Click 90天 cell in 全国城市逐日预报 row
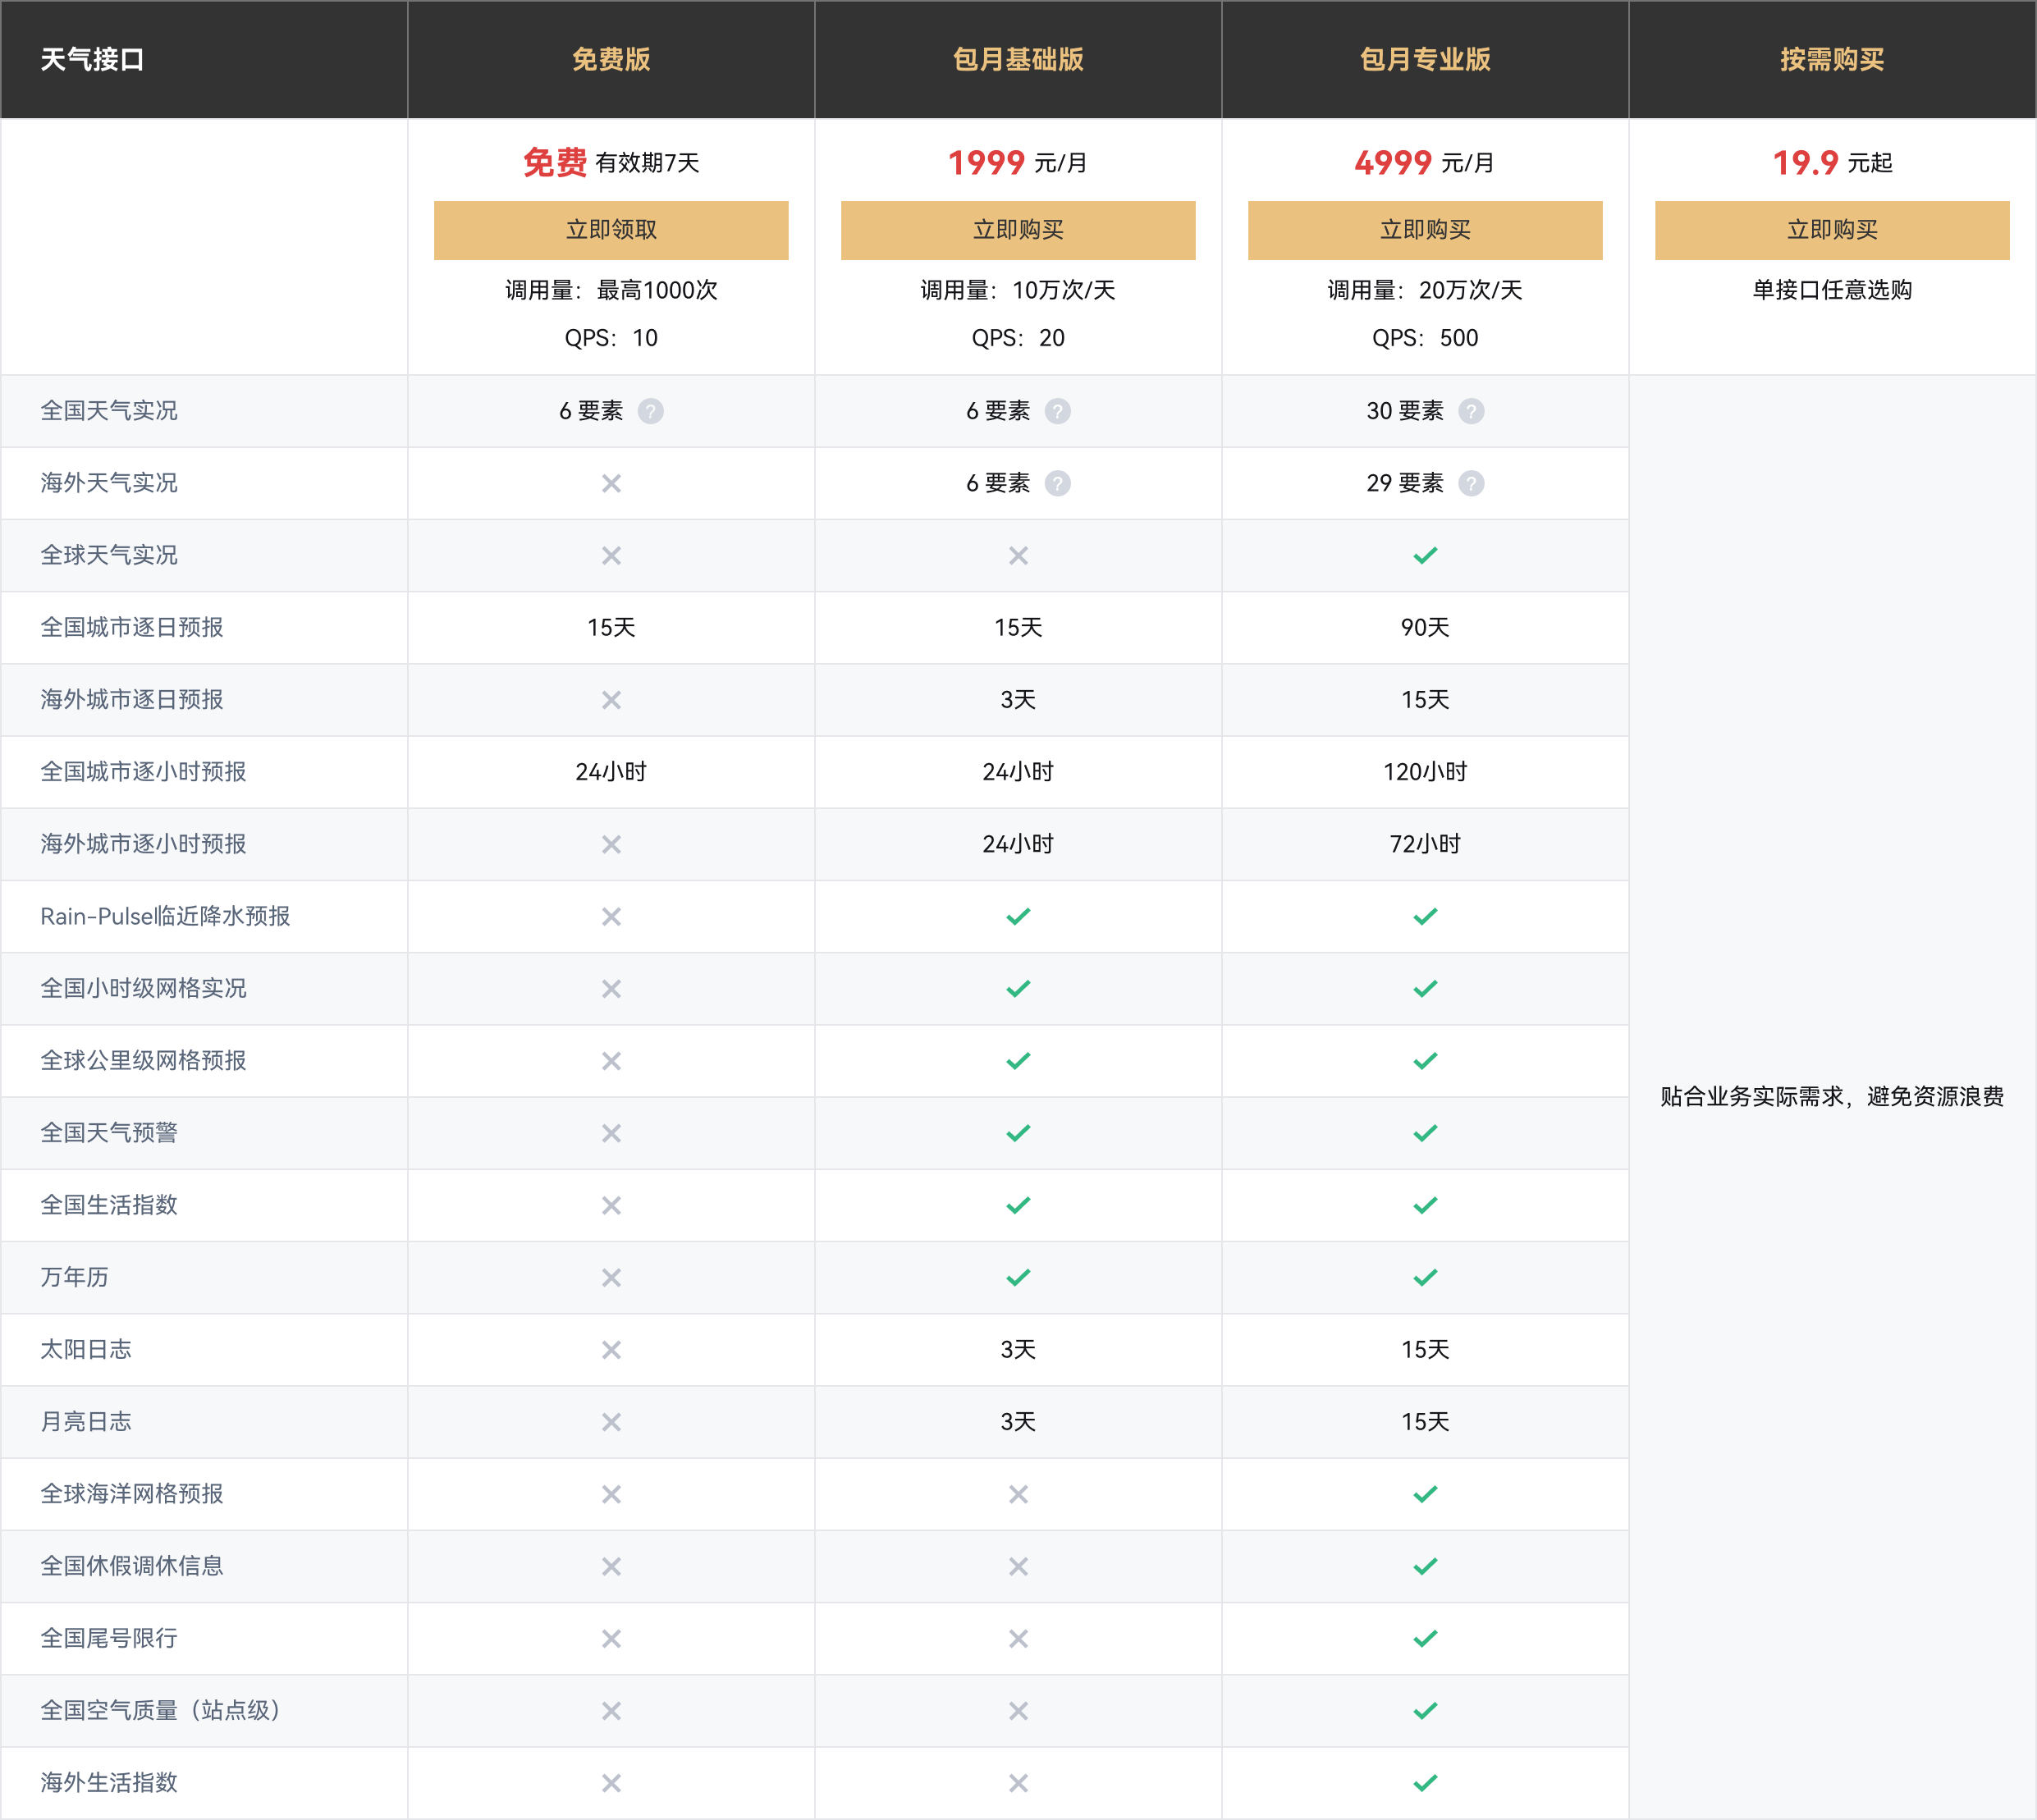The image size is (2037, 1820). (1425, 627)
